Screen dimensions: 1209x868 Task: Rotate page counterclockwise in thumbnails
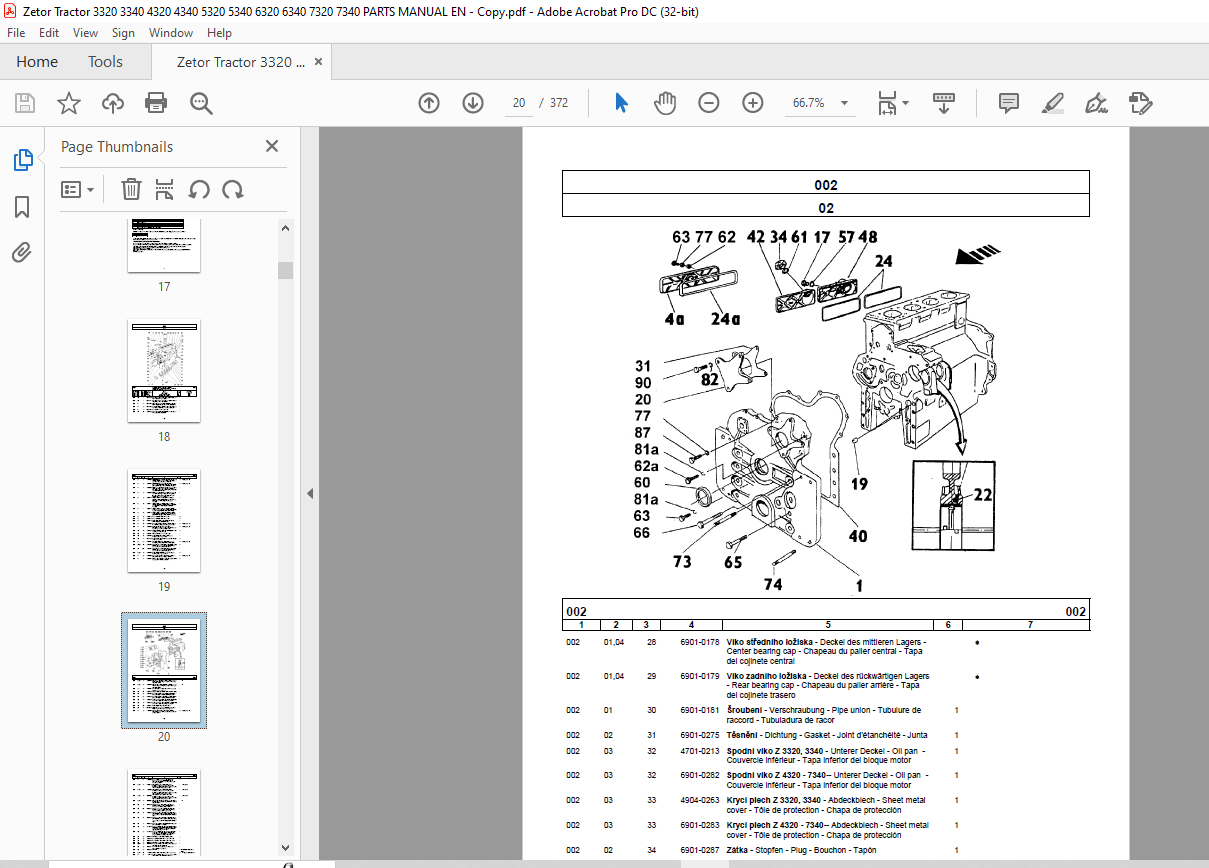[x=199, y=189]
